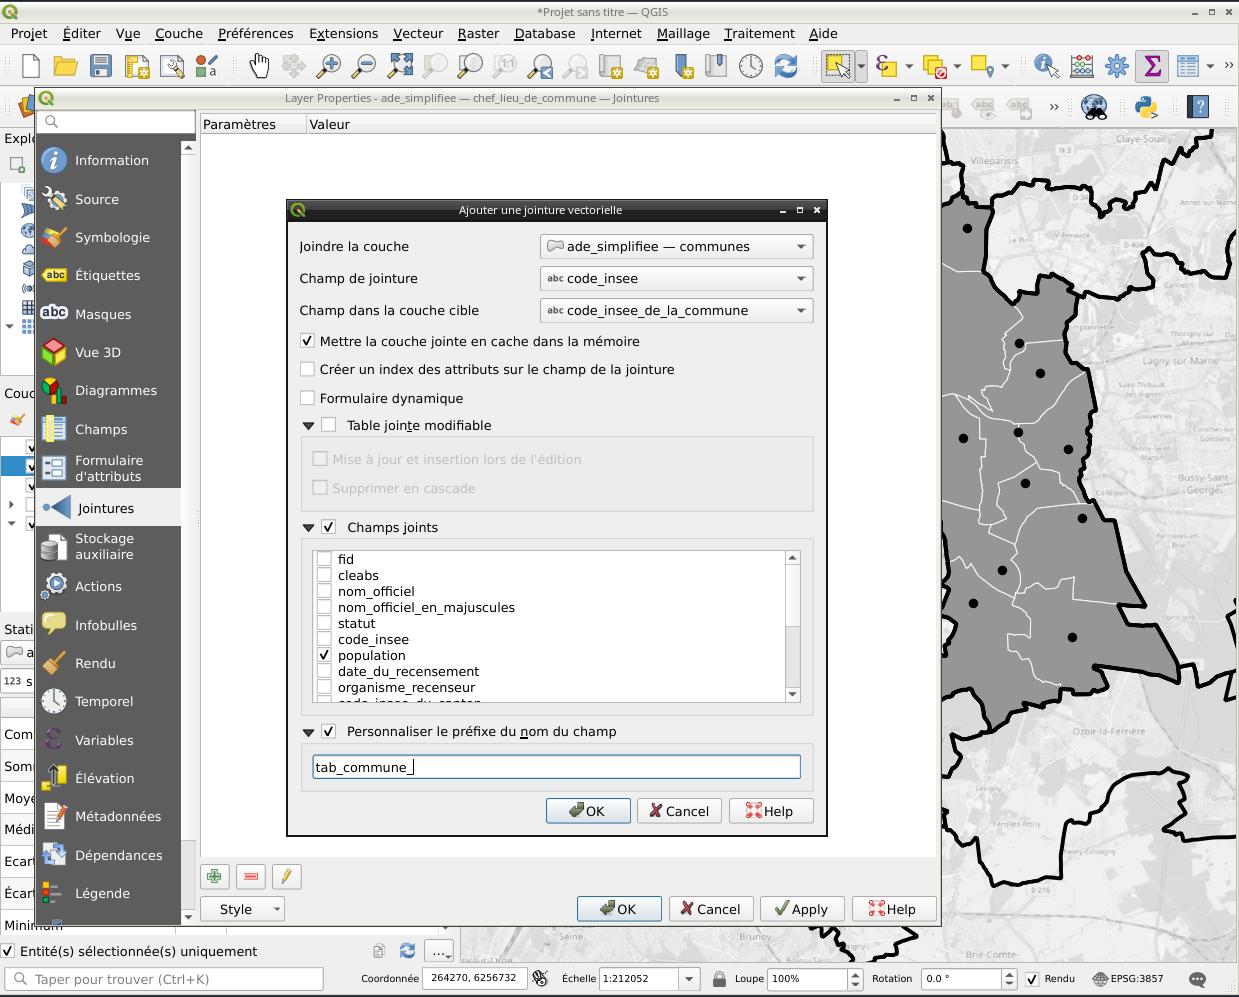Open the Joindre la couche dropdown
Viewport: 1239px width, 997px height.
[x=676, y=246]
